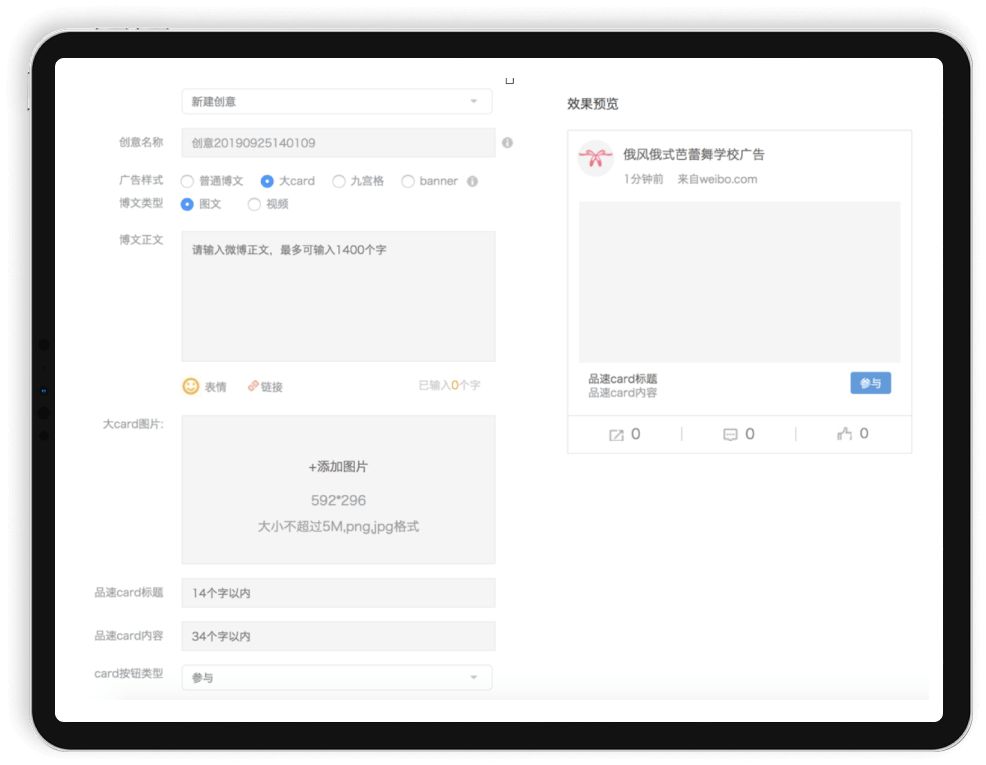Image resolution: width=986 pixels, height=765 pixels.
Task: Click the chain link insert icon
Action: [253, 386]
